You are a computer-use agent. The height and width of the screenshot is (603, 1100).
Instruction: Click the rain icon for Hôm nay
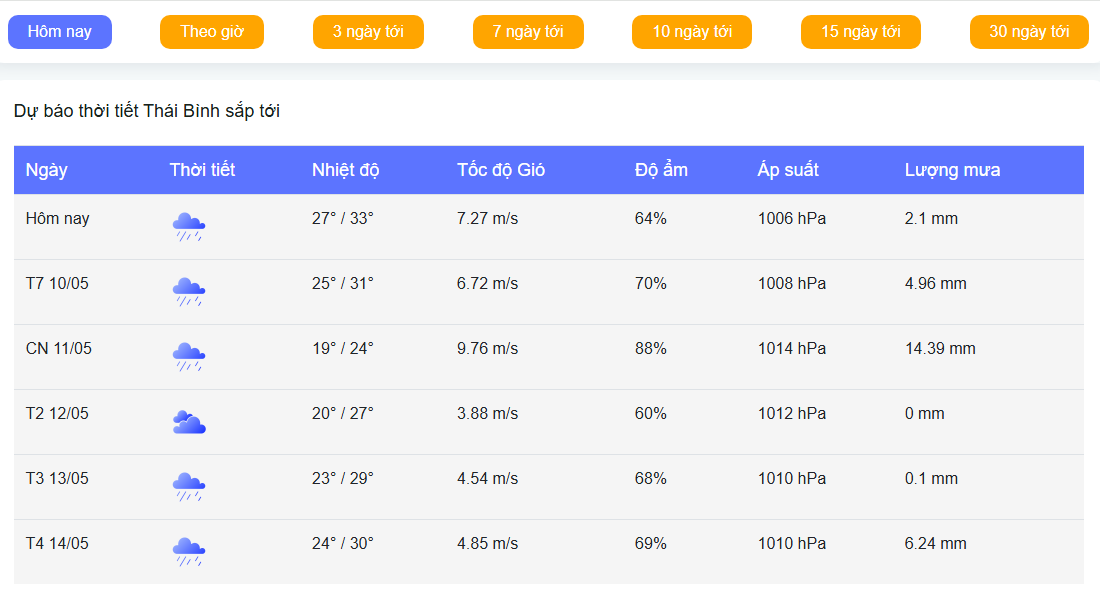(188, 227)
